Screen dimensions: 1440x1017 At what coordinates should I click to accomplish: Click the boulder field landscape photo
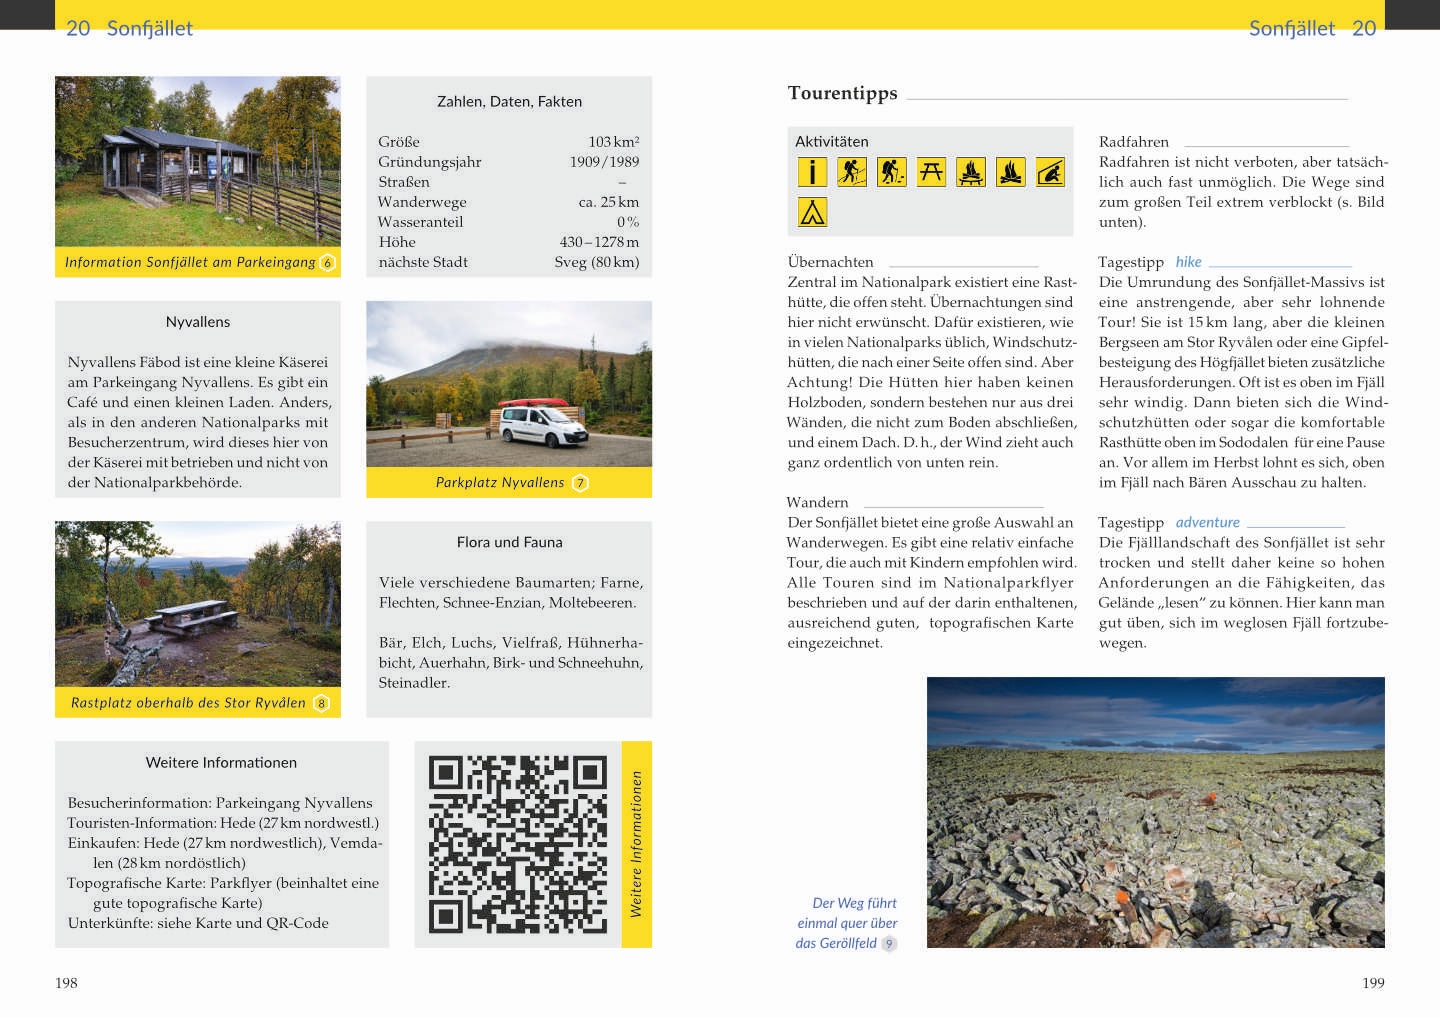[1155, 812]
